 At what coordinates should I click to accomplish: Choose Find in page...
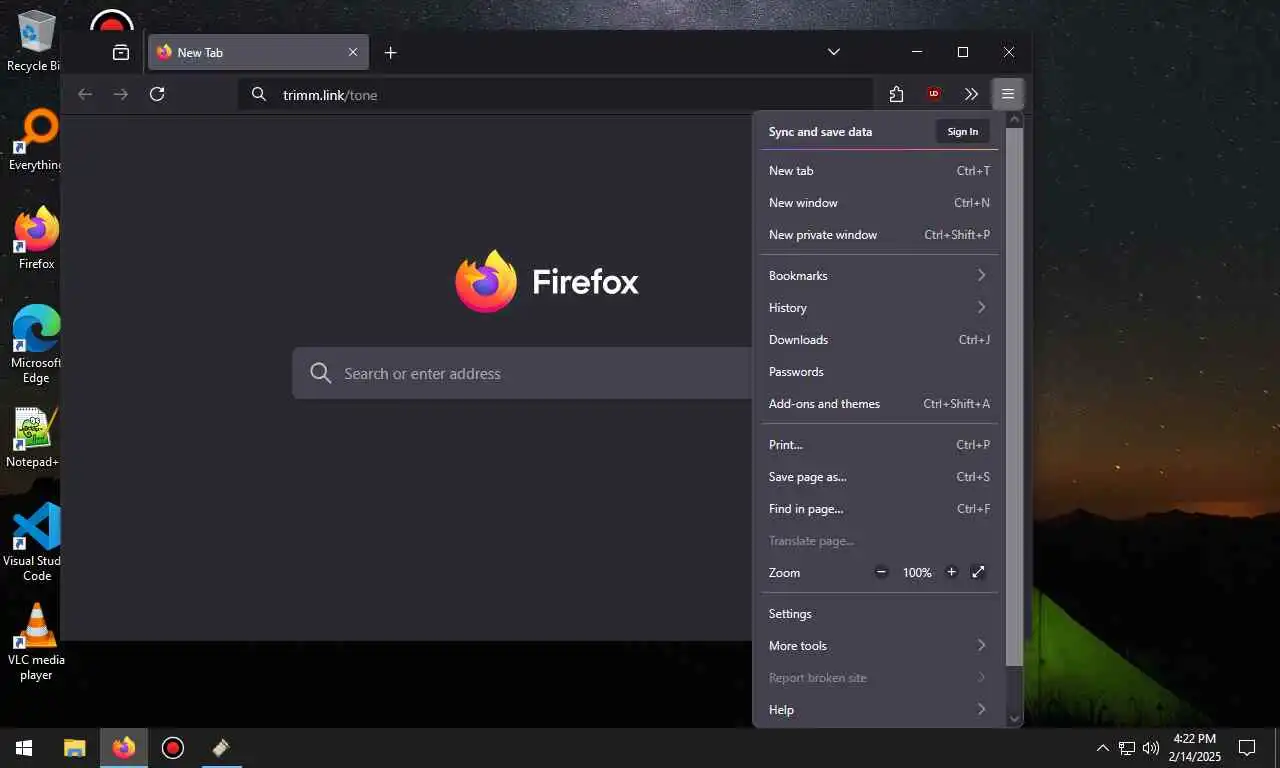[x=879, y=509]
